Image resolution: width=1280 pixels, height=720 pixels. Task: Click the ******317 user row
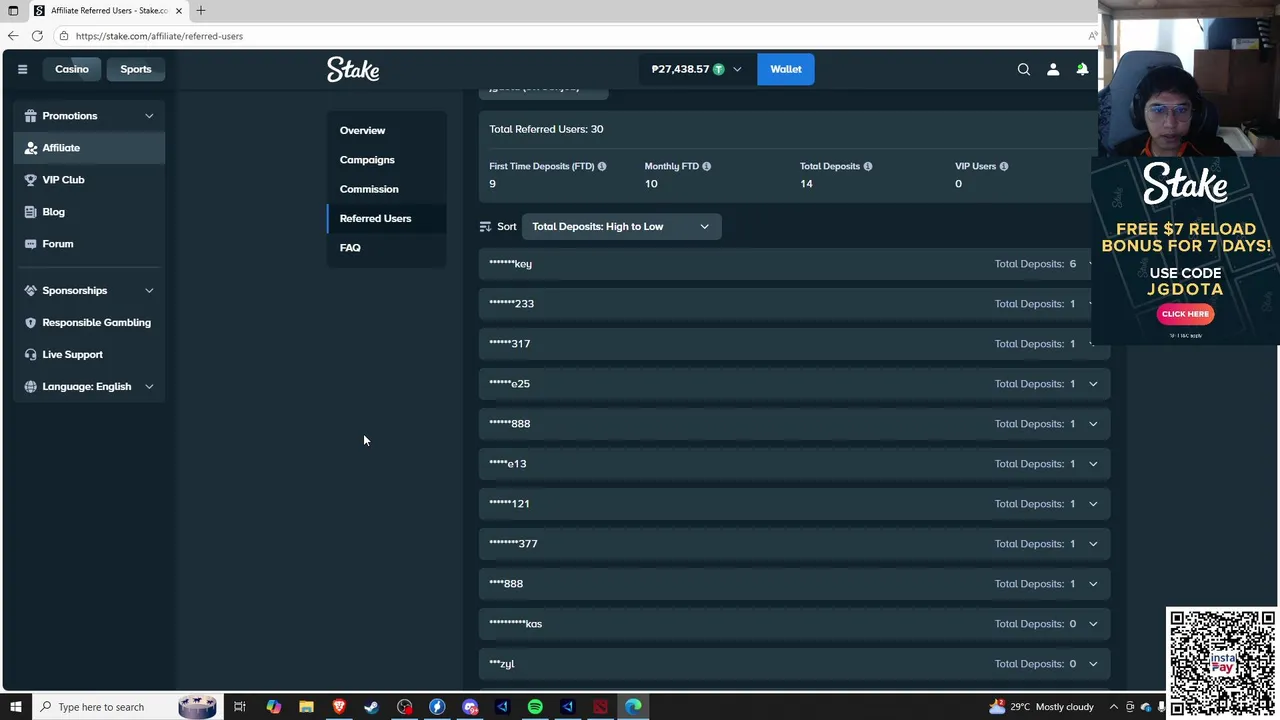[x=794, y=344]
